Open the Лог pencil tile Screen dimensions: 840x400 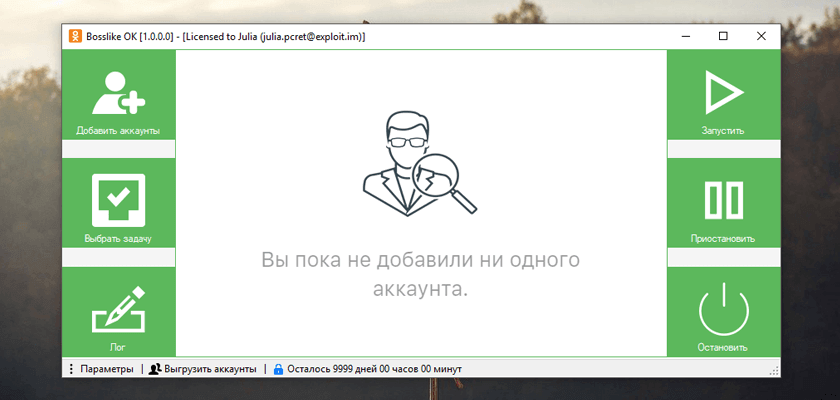point(118,310)
